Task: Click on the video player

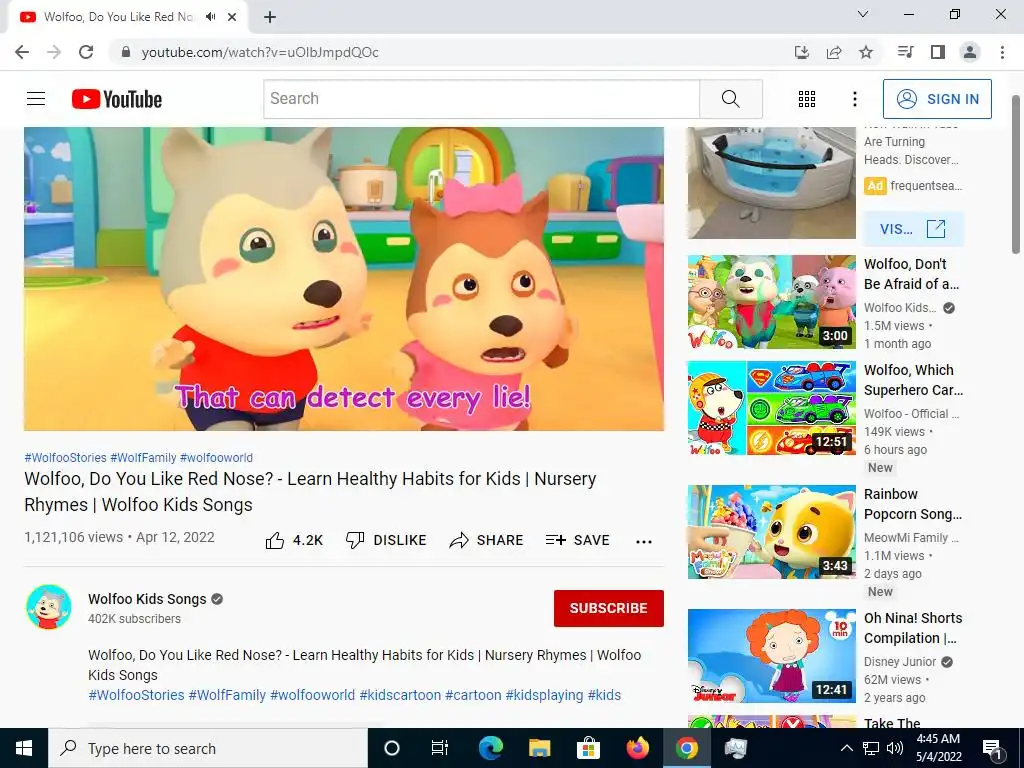Action: point(344,279)
